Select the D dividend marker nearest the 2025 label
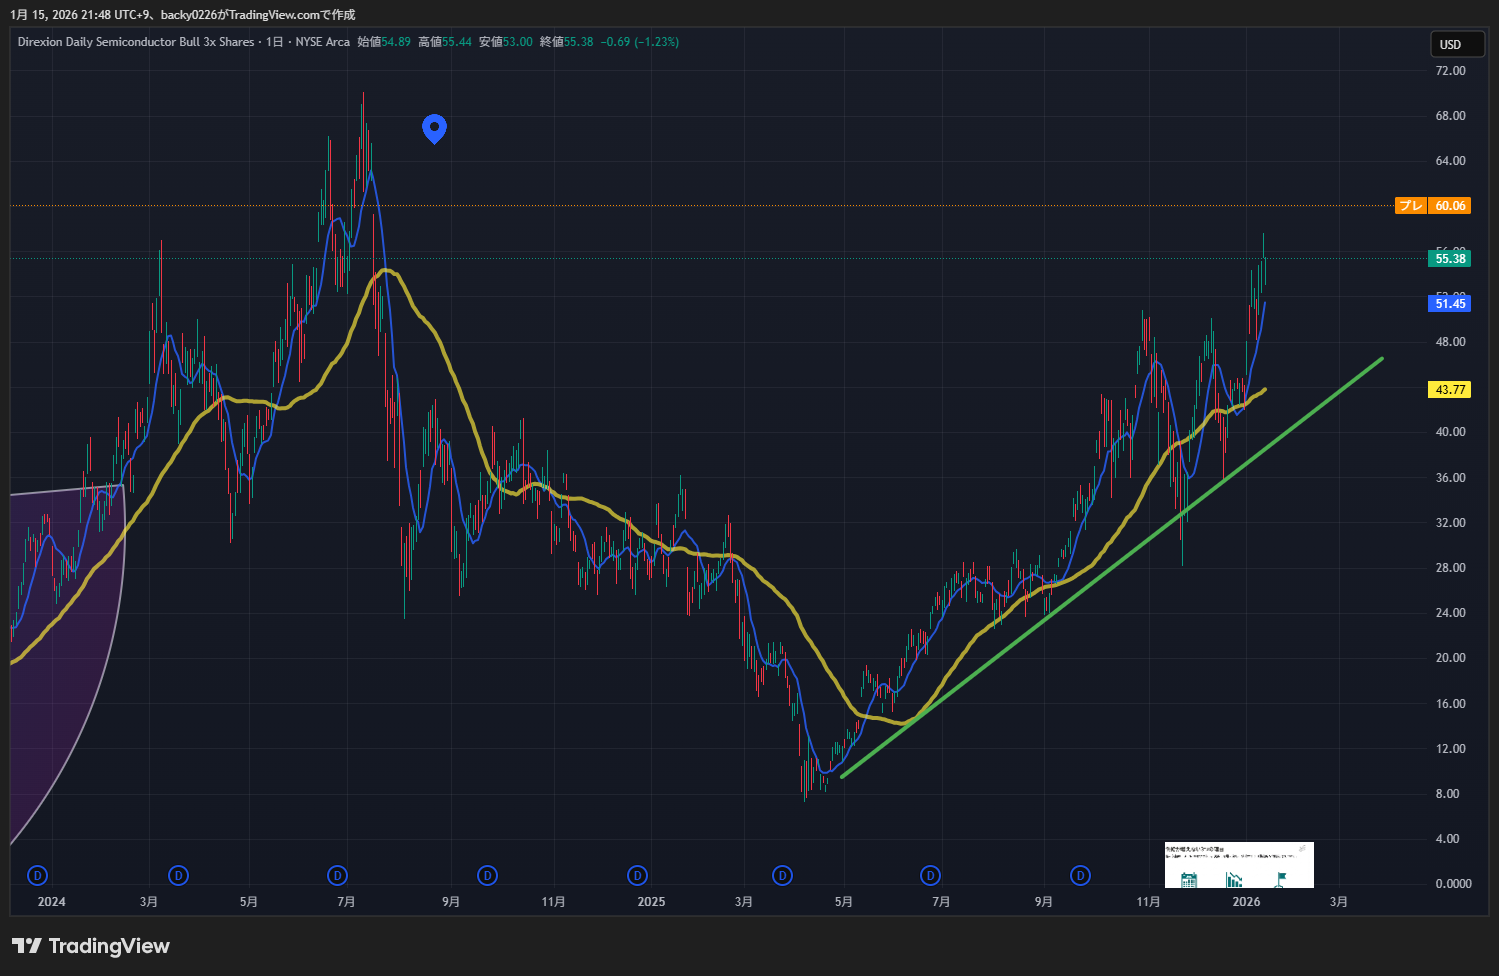 point(637,876)
